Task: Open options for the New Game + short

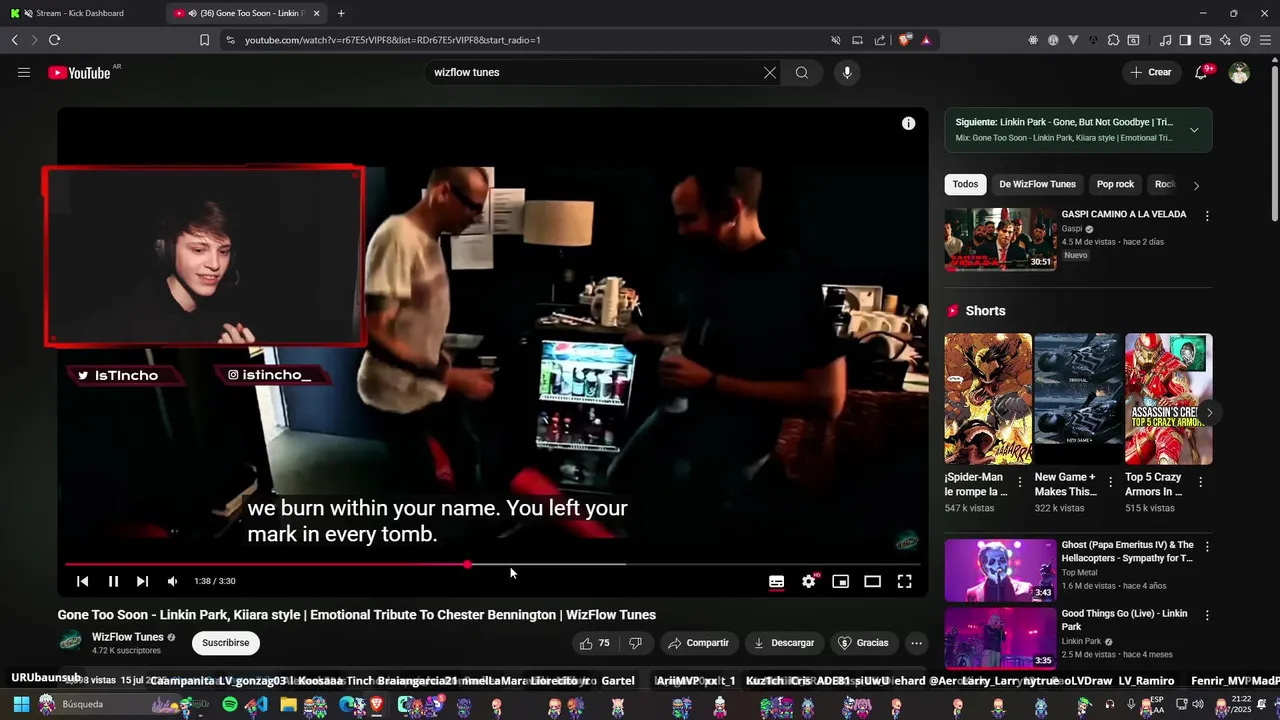Action: pos(1110,483)
